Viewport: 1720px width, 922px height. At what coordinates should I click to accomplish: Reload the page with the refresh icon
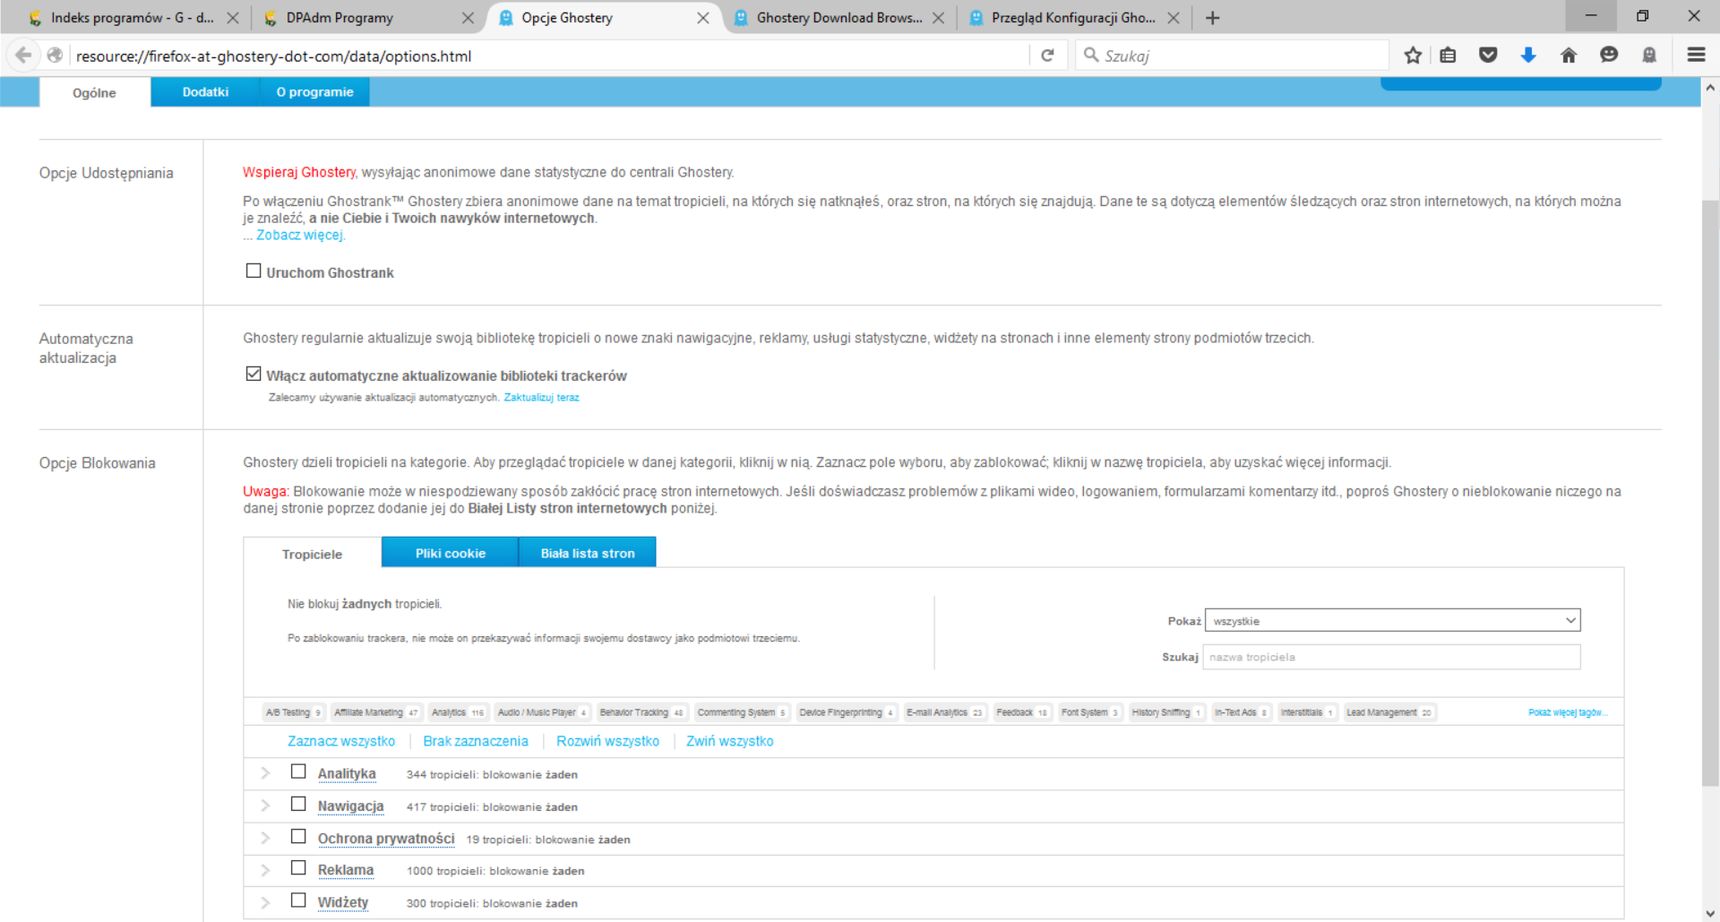click(1047, 55)
